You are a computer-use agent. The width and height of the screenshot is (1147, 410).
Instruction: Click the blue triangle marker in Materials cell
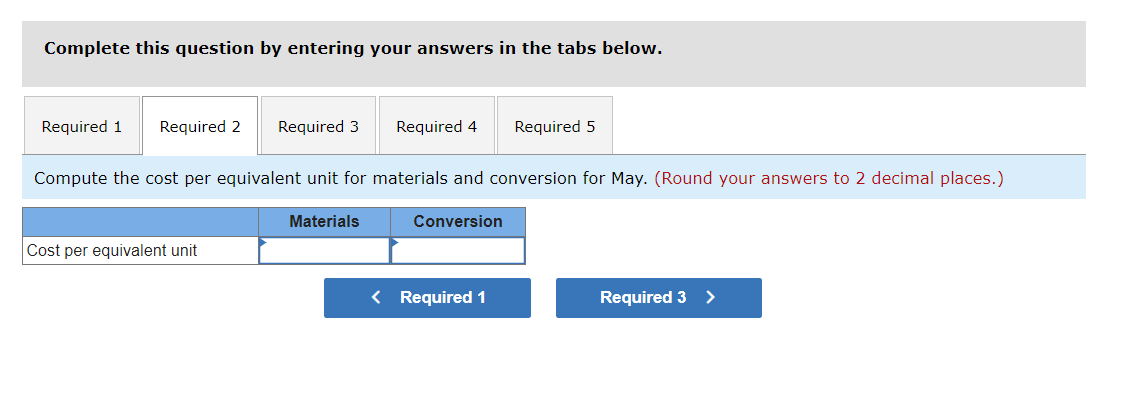(263, 242)
